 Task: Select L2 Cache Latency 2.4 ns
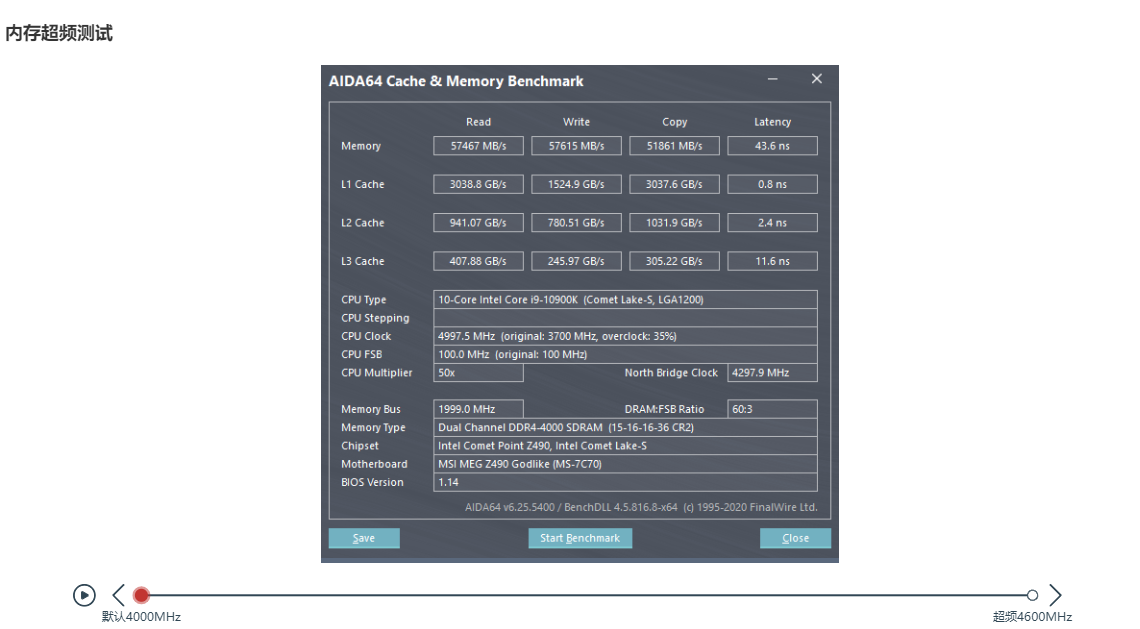pyautogui.click(x=772, y=223)
